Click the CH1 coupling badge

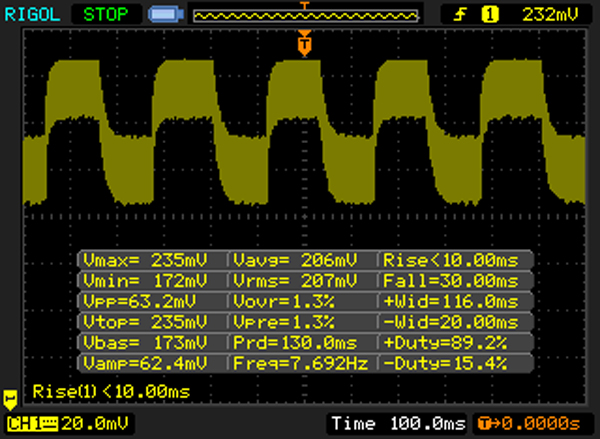33,424
